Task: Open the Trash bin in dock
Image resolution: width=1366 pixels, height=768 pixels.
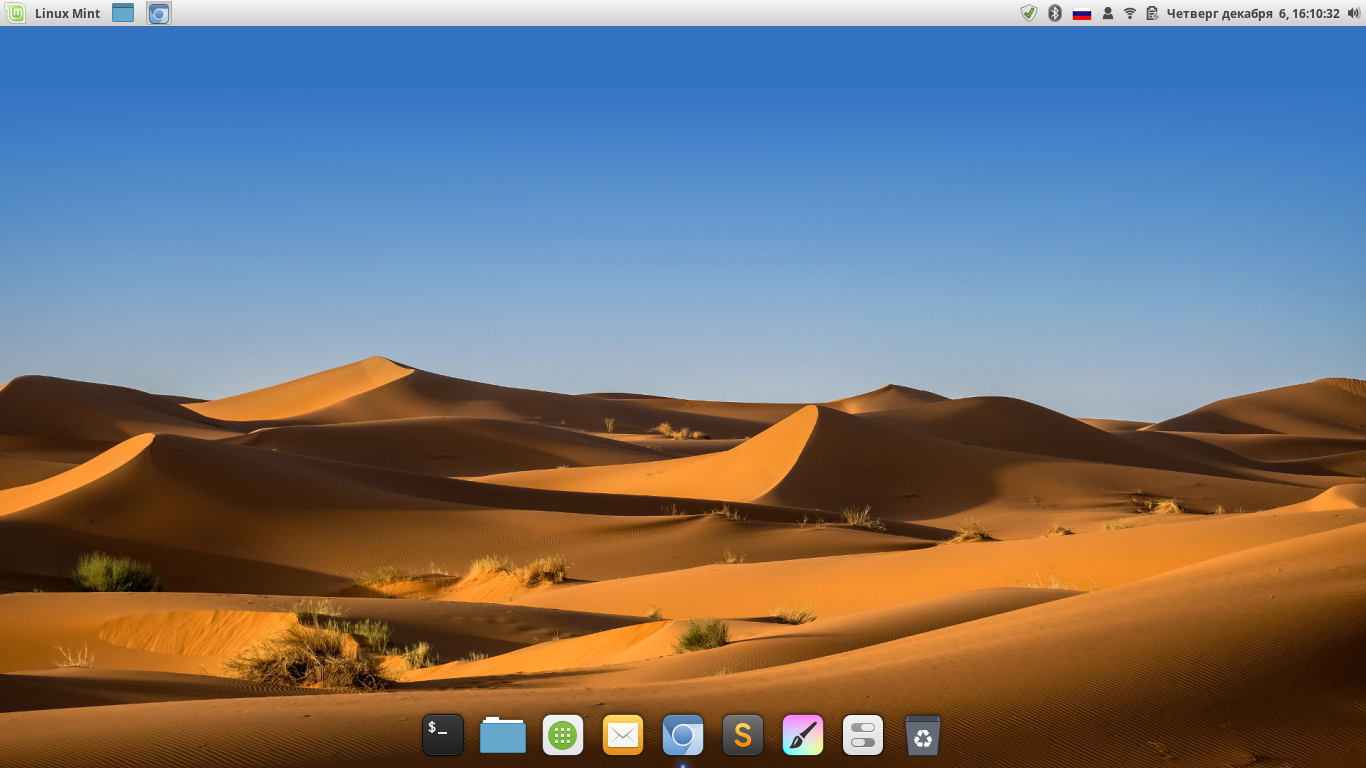Action: point(923,735)
